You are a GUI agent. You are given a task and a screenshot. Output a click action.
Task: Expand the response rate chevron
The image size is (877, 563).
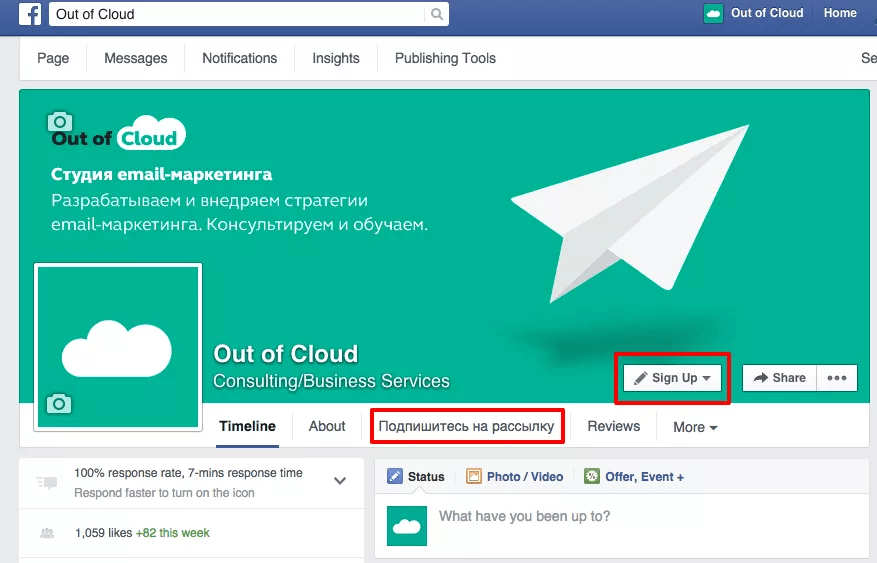point(340,481)
